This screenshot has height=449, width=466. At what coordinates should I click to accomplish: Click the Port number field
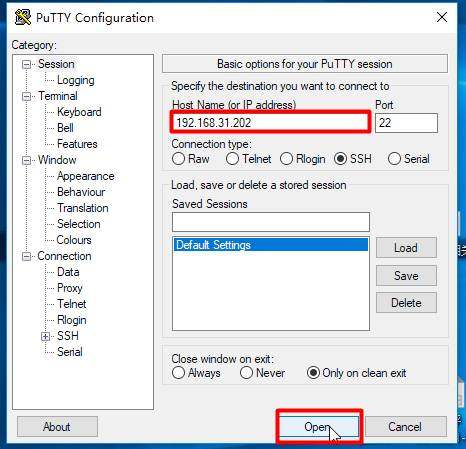pyautogui.click(x=406, y=123)
